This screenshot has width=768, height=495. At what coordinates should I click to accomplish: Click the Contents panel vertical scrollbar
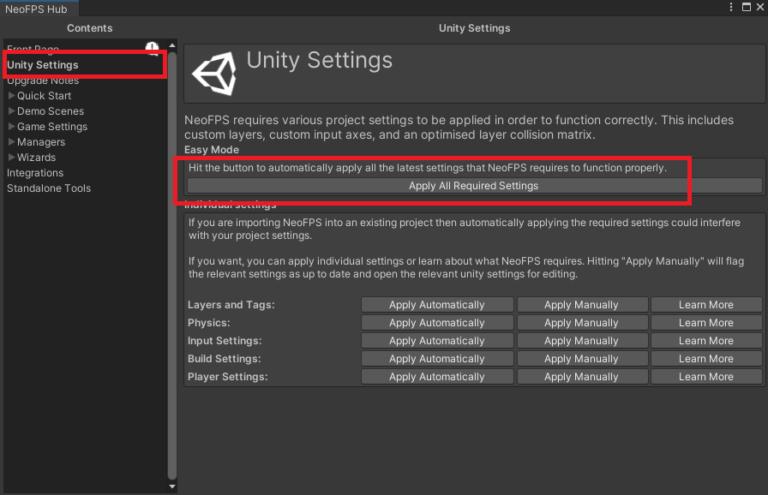coord(172,260)
